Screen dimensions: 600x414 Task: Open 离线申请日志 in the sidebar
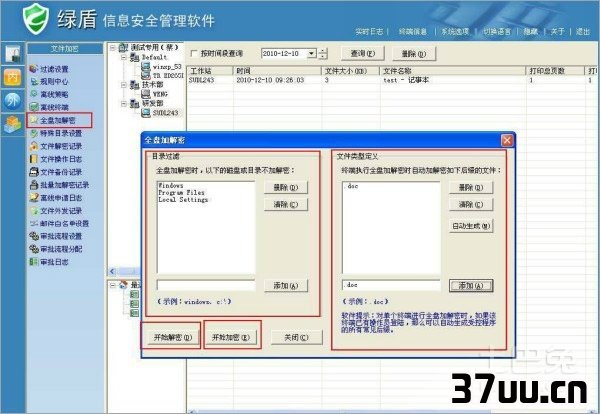pyautogui.click(x=56, y=198)
